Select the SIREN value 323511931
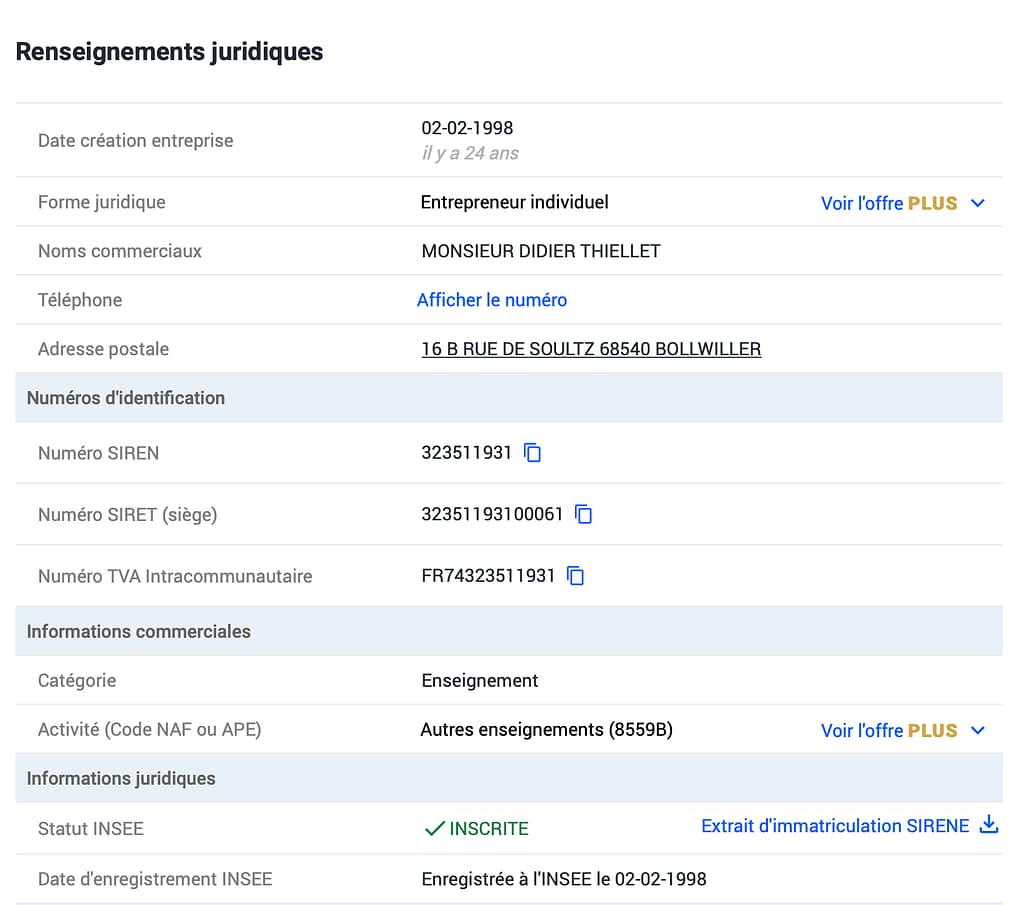Image resolution: width=1024 pixels, height=905 pixels. click(466, 453)
